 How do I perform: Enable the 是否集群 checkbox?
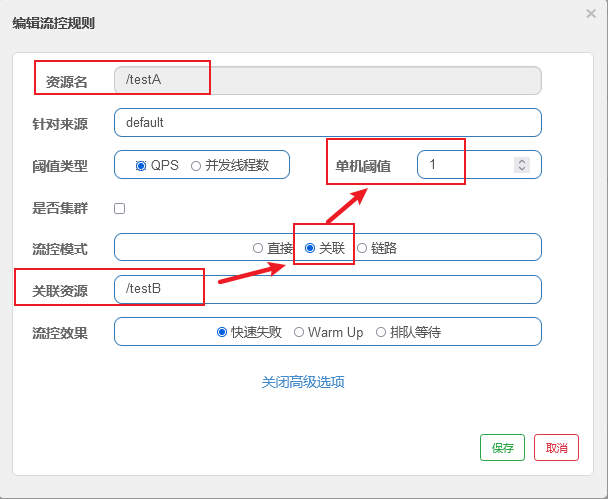120,208
